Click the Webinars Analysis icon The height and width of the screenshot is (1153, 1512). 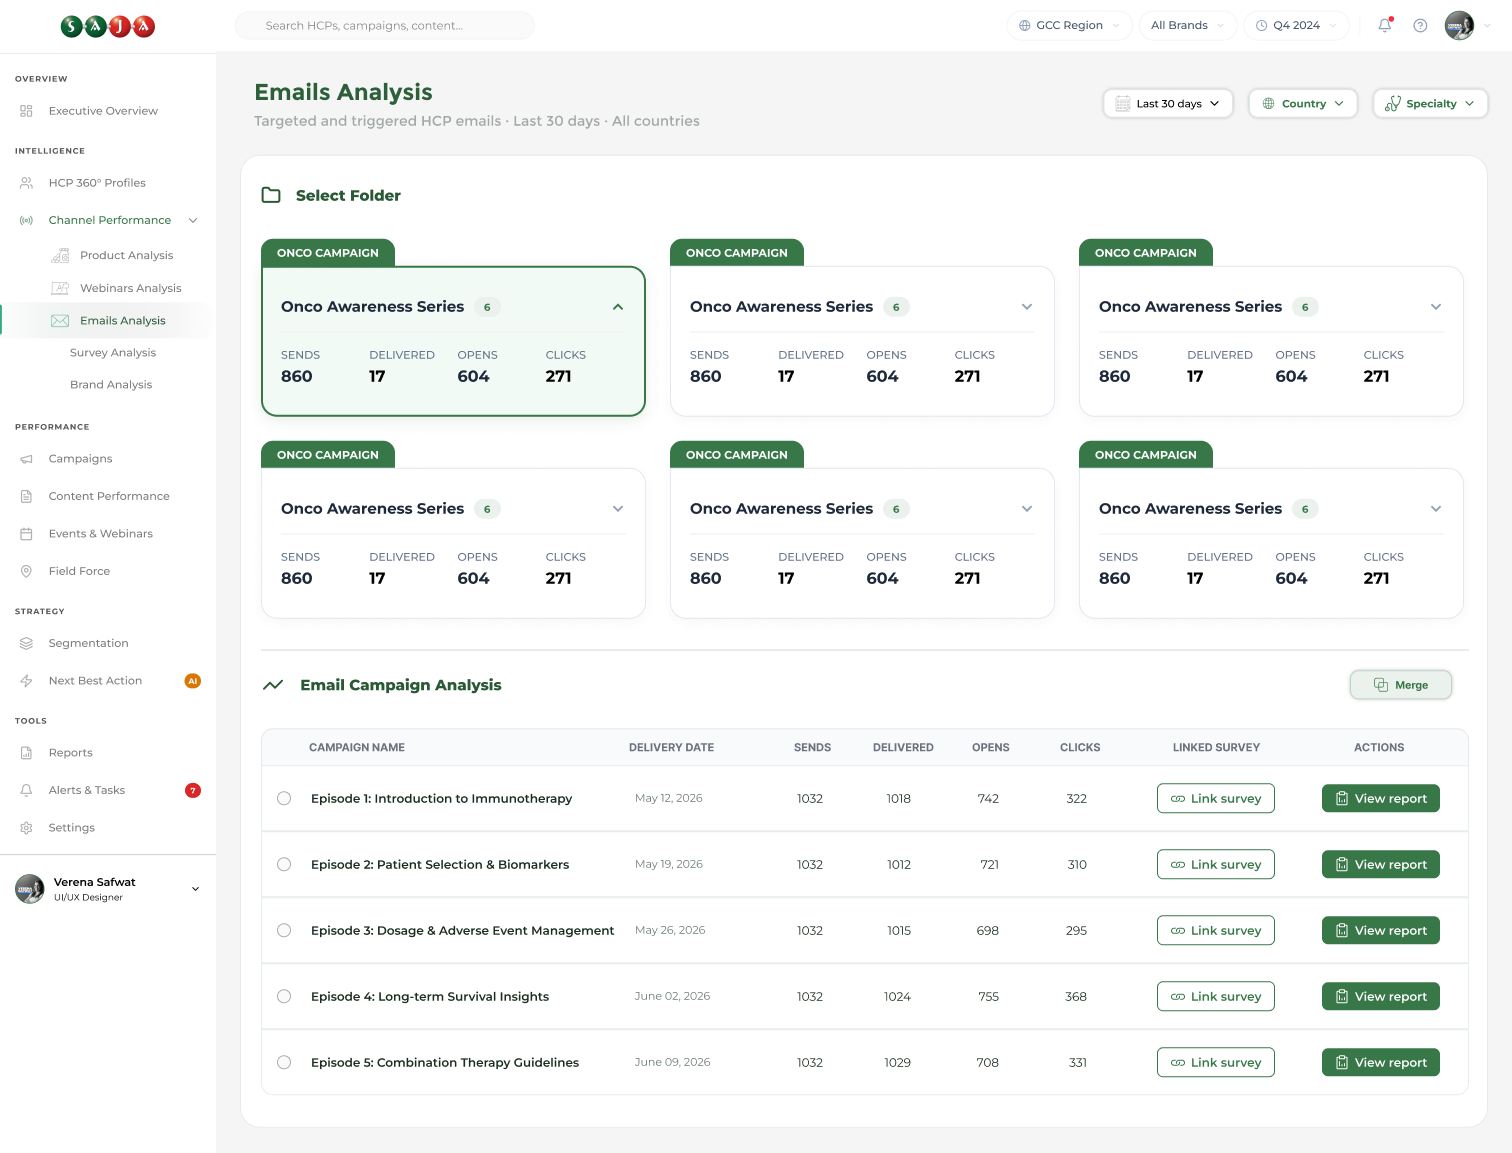(x=60, y=288)
